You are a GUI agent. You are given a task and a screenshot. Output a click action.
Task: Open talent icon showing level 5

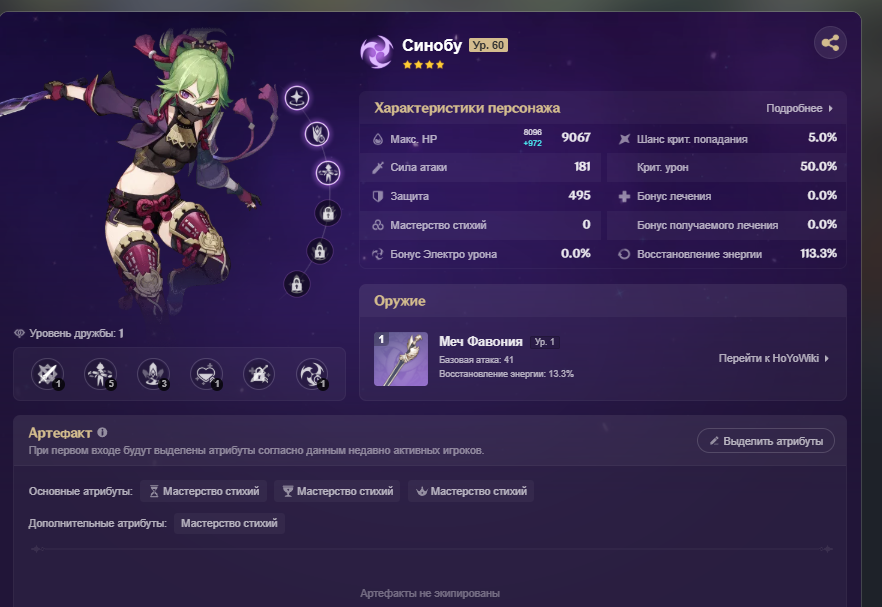[100, 374]
